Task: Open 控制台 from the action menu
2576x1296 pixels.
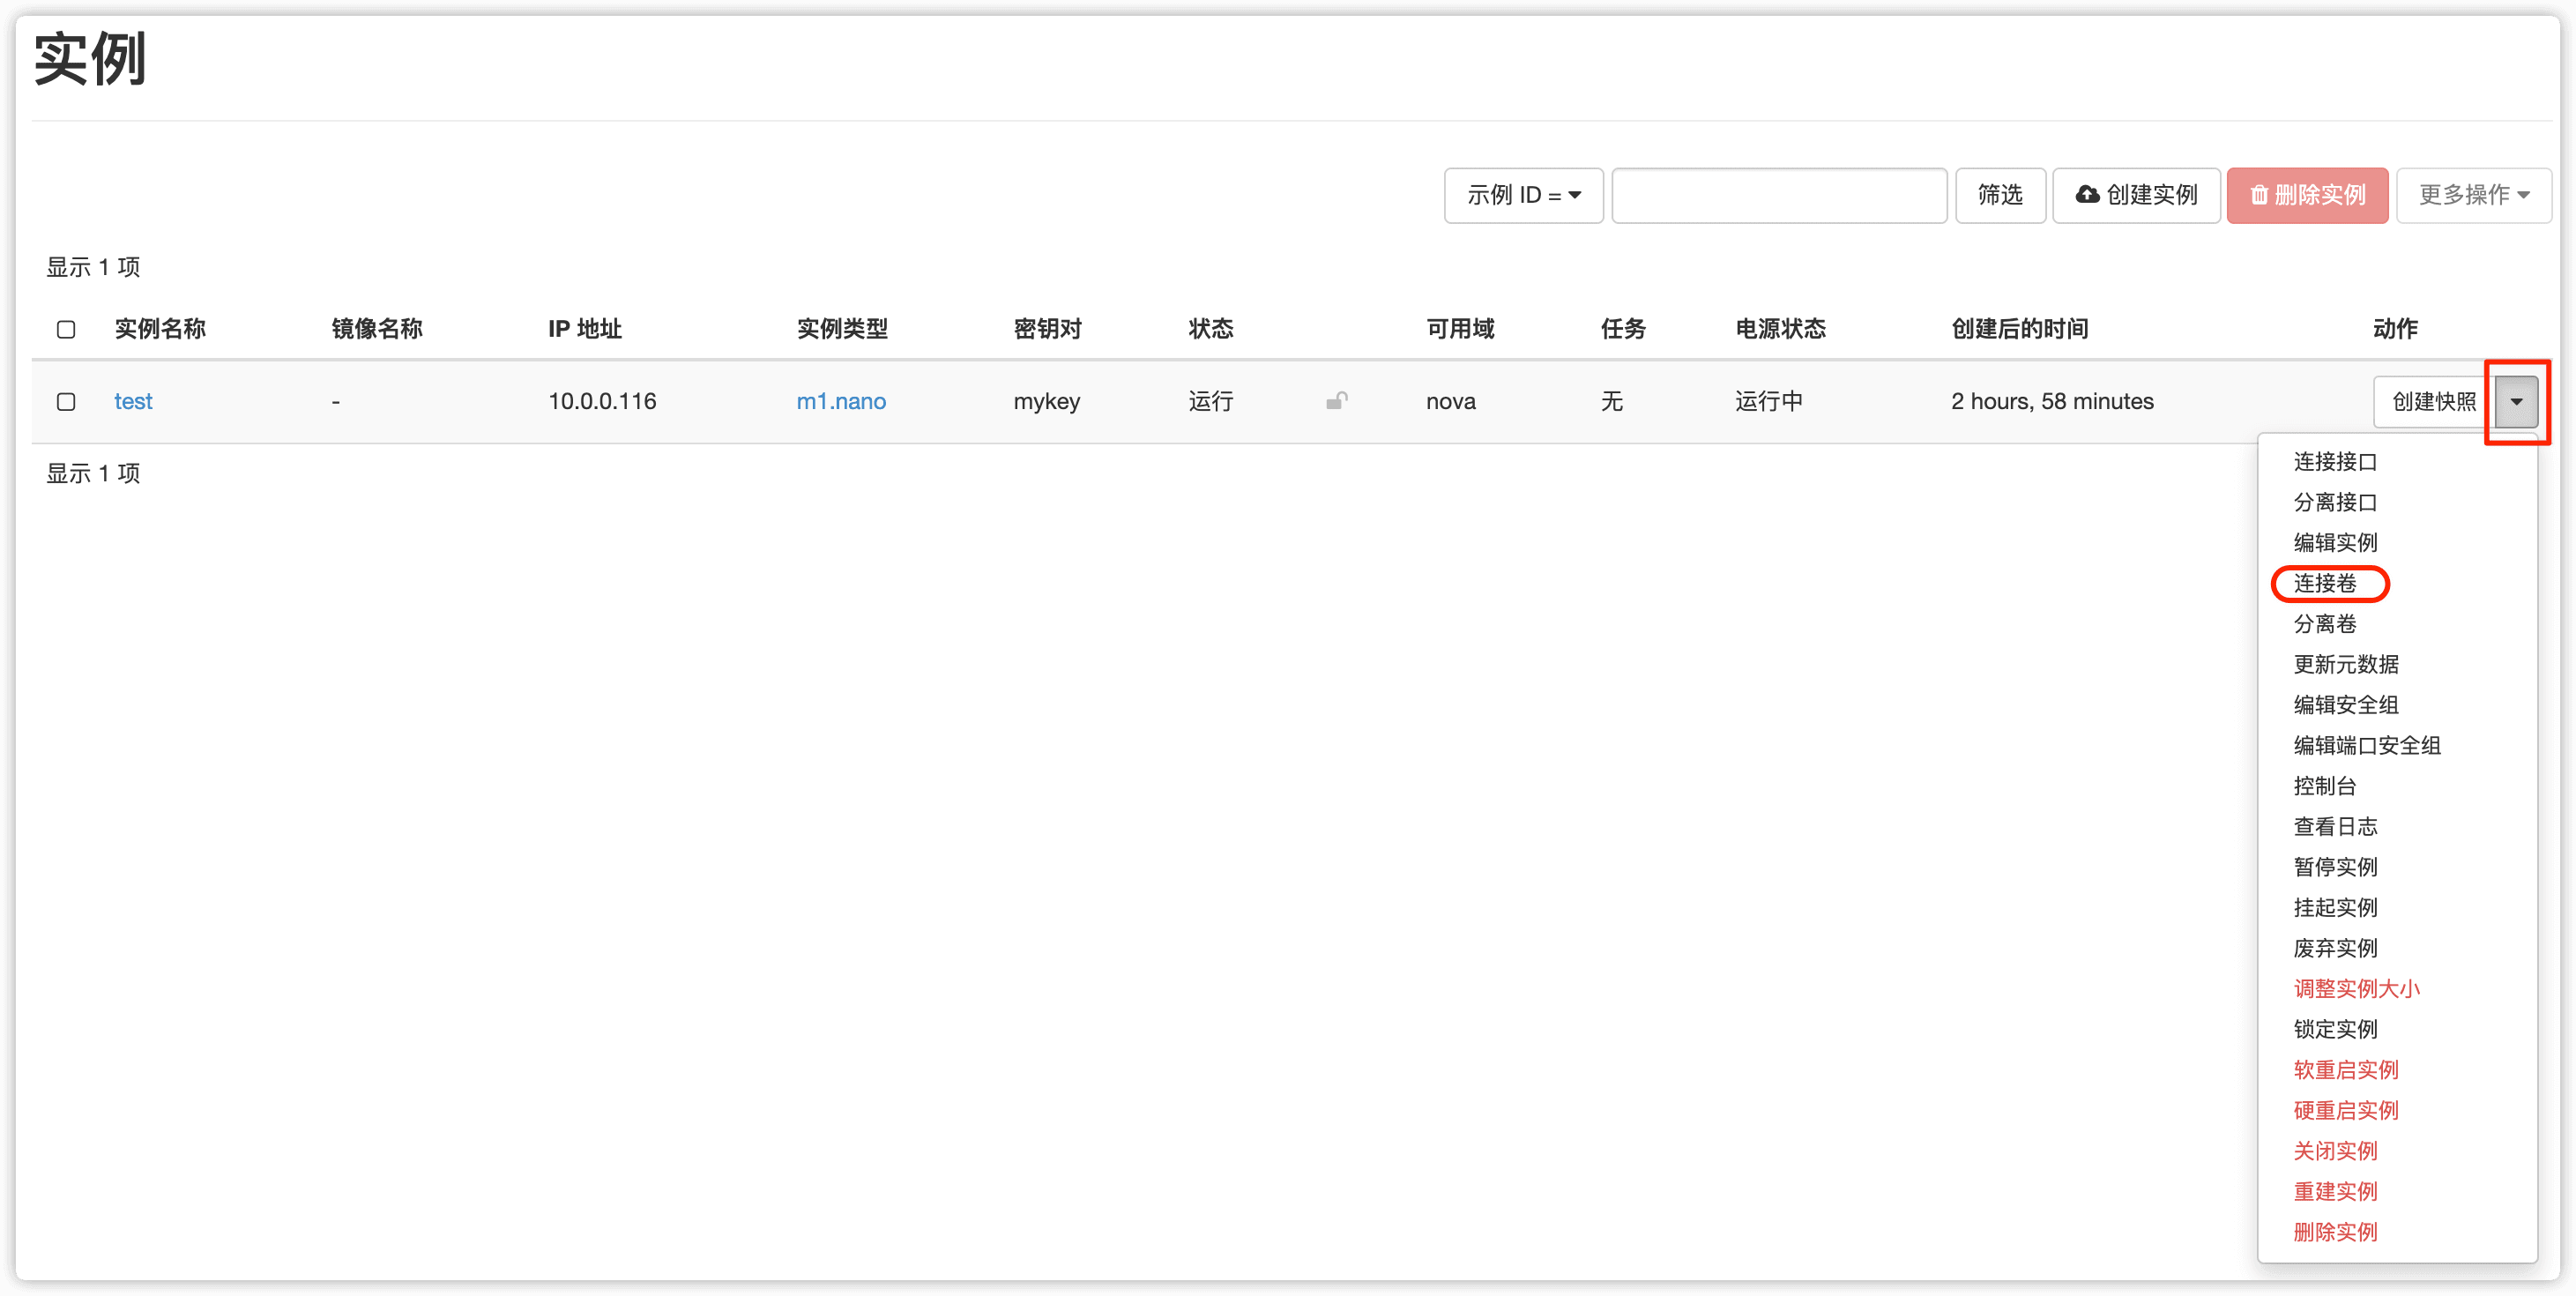Action: tap(2325, 786)
